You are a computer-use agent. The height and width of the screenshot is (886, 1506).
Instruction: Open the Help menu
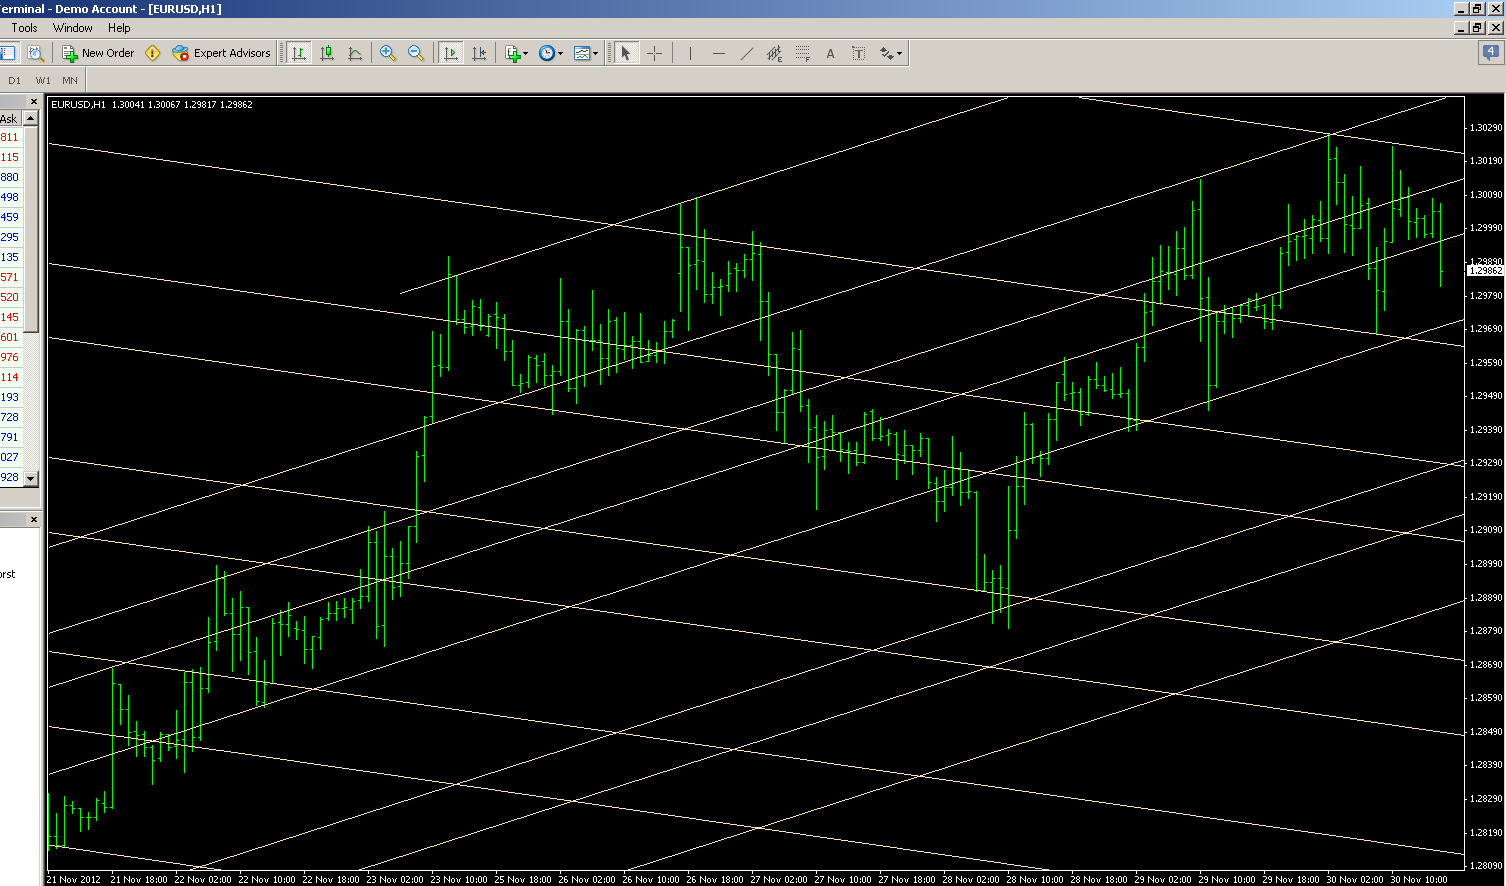(x=119, y=28)
